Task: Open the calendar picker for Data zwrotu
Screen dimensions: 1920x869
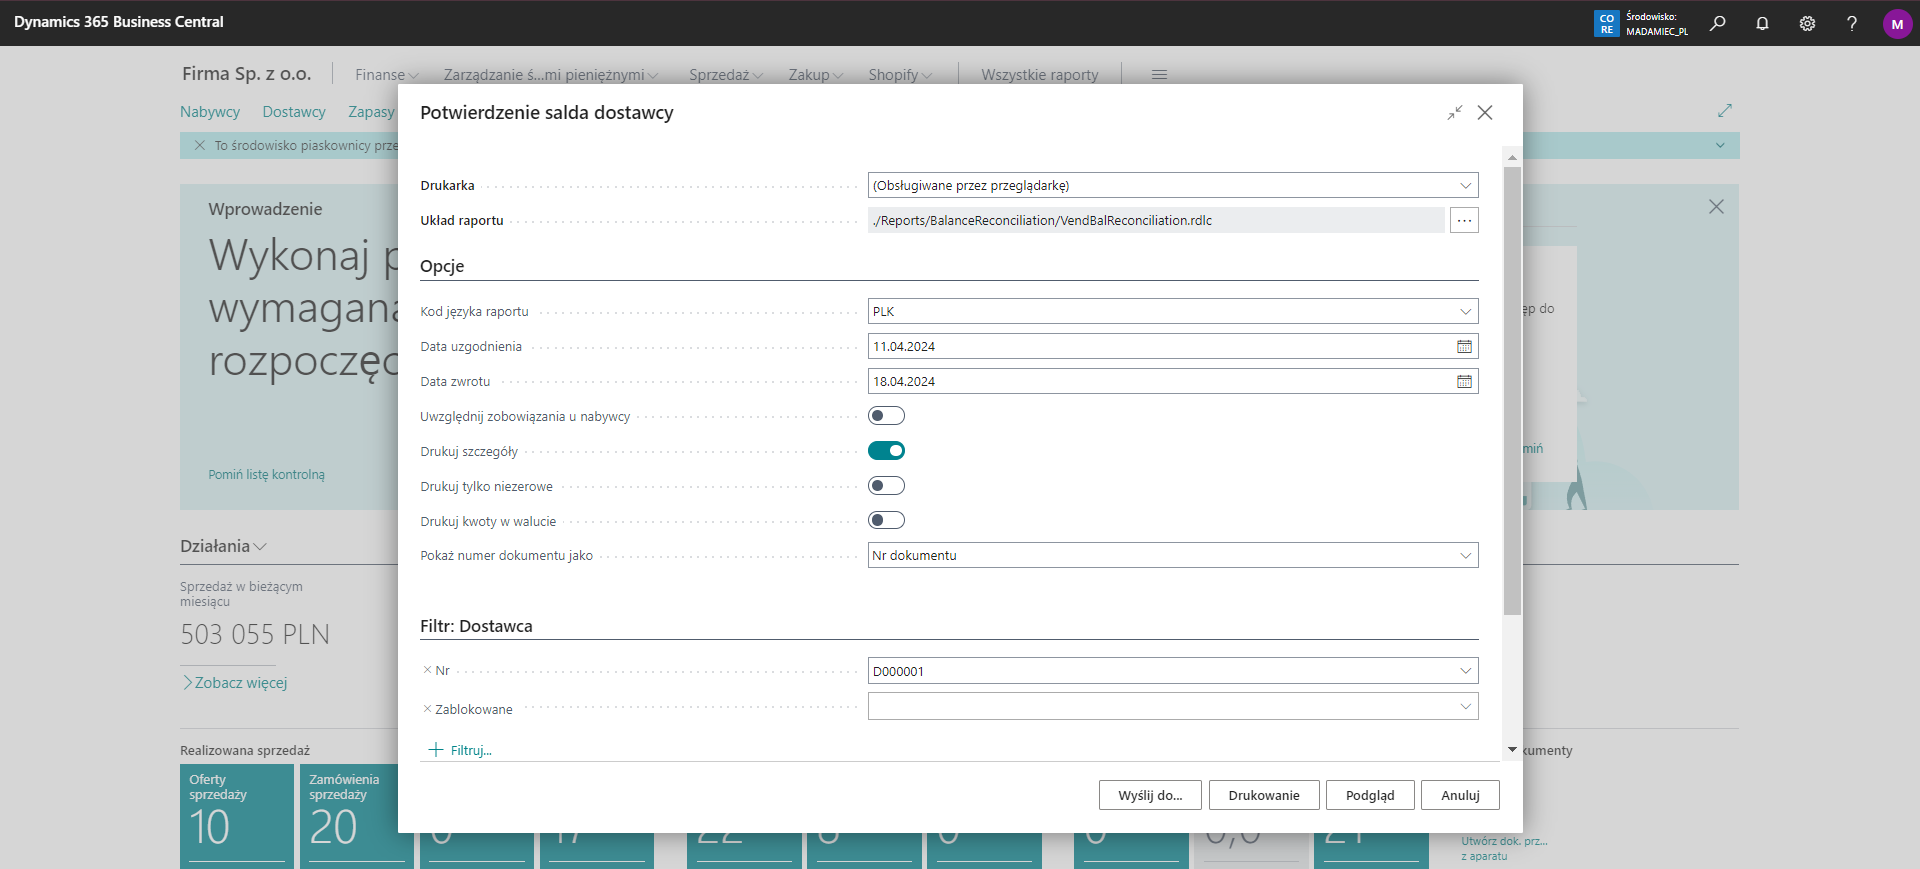Action: [1464, 381]
